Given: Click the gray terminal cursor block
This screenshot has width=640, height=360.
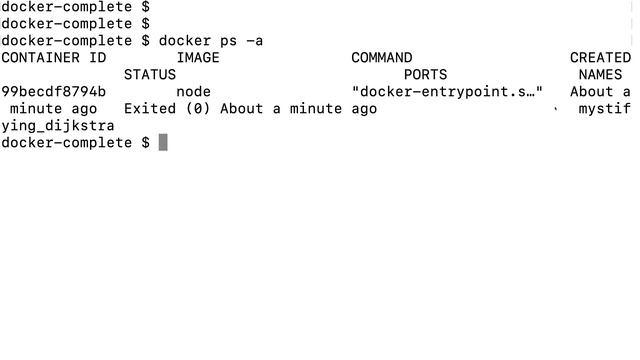Looking at the screenshot, I should 163,142.
